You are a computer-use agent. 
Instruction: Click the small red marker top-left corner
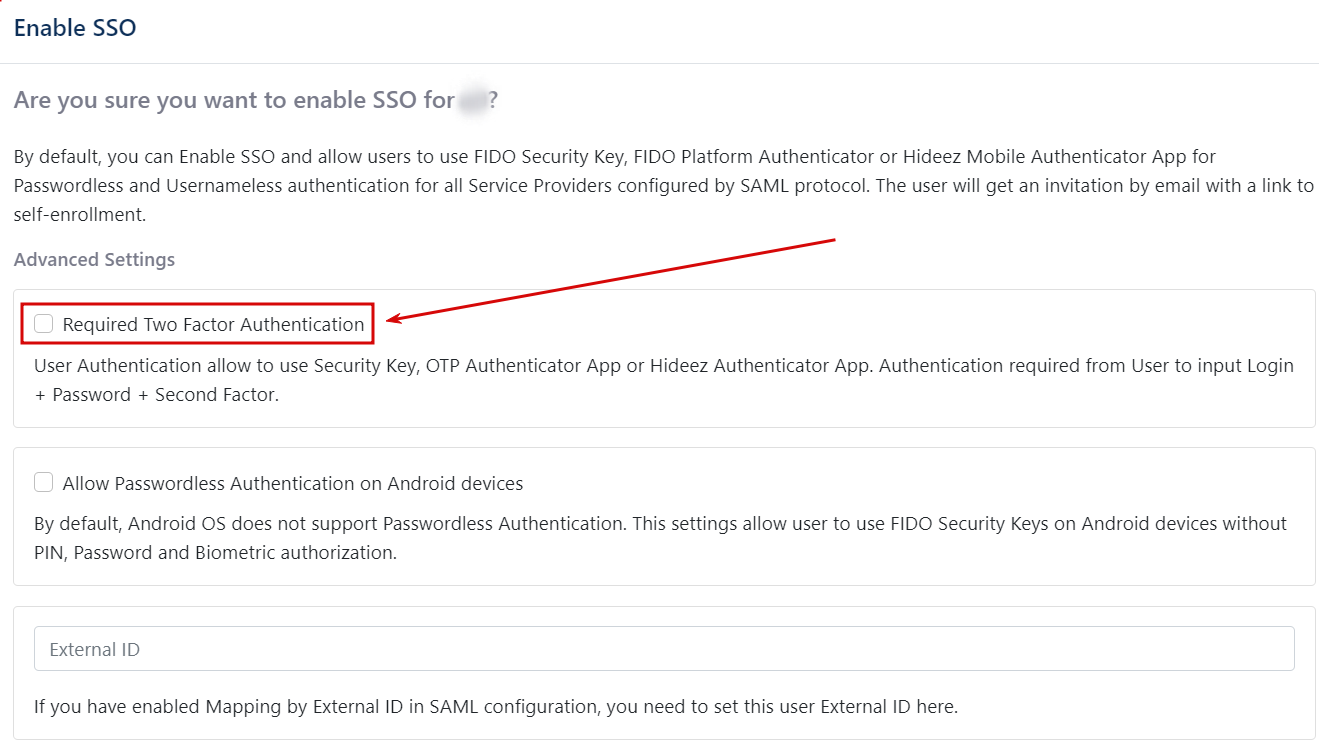pyautogui.click(x=4, y=4)
